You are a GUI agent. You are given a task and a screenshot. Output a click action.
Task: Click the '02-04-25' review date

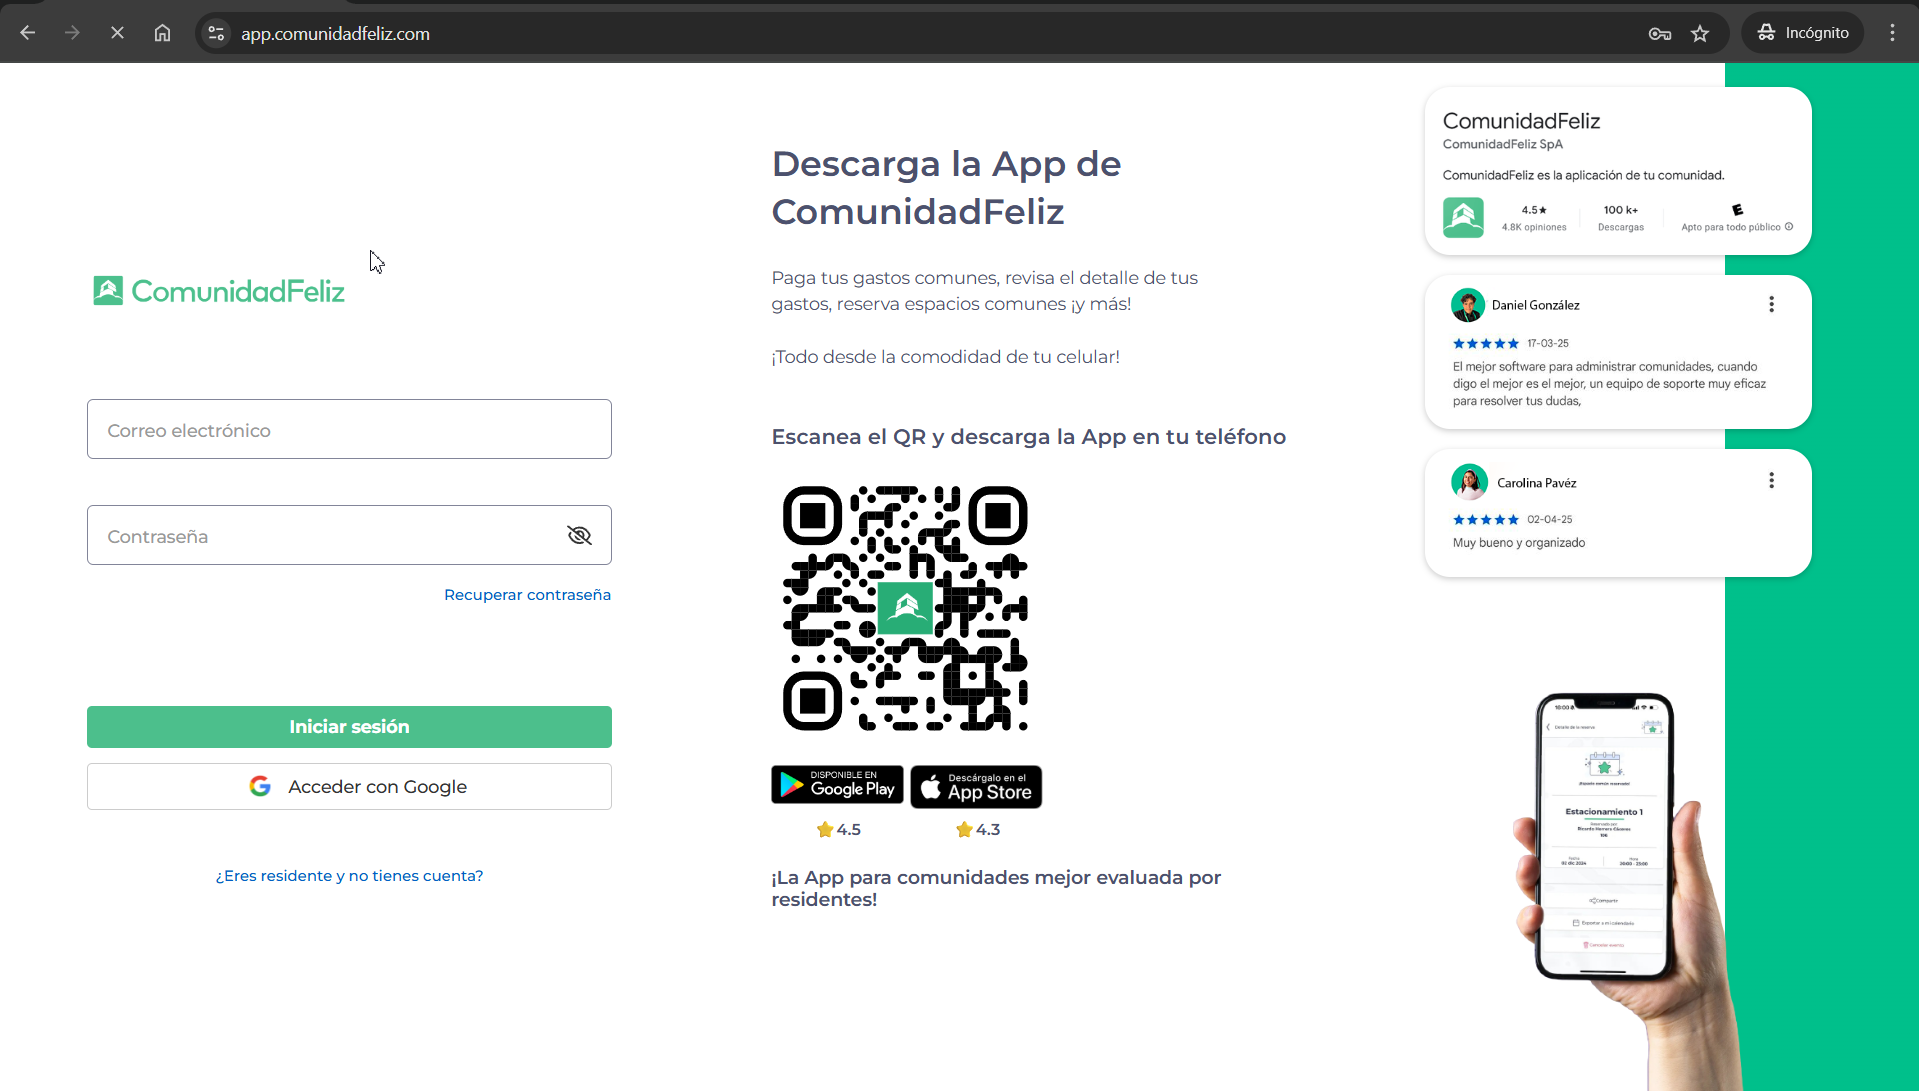point(1550,519)
